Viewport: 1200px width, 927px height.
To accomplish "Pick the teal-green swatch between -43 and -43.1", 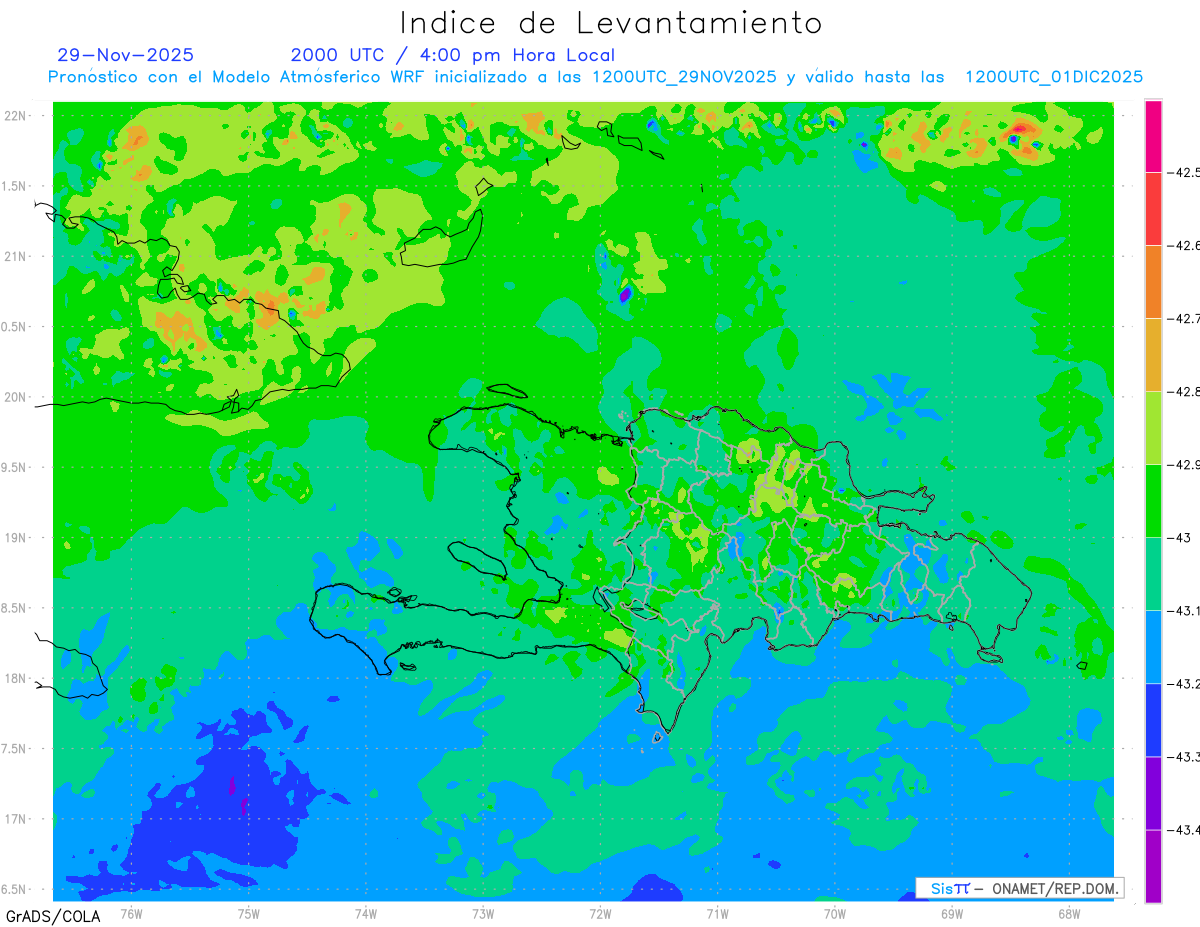I will click(1153, 574).
